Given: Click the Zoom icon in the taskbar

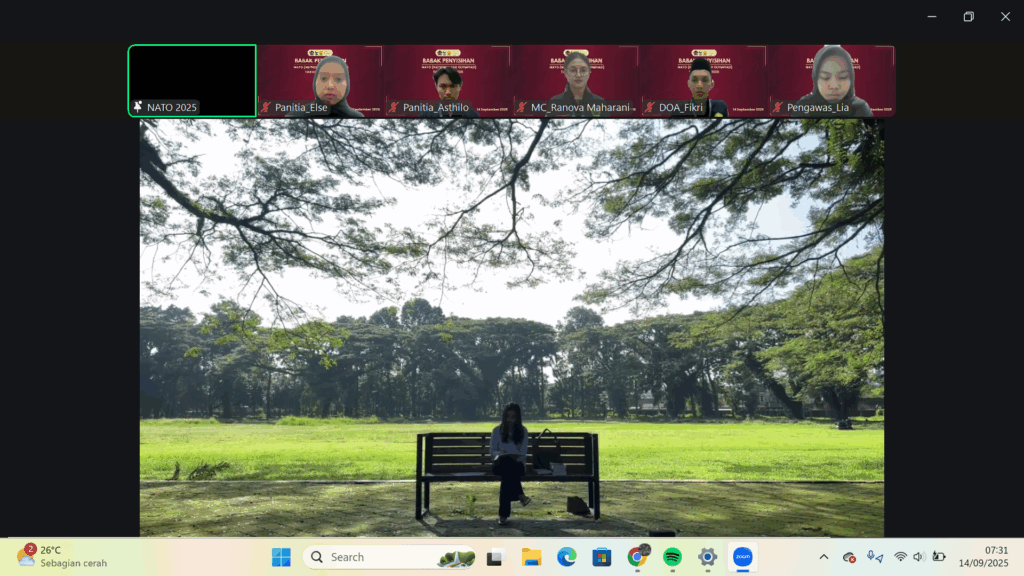Looking at the screenshot, I should [x=742, y=557].
